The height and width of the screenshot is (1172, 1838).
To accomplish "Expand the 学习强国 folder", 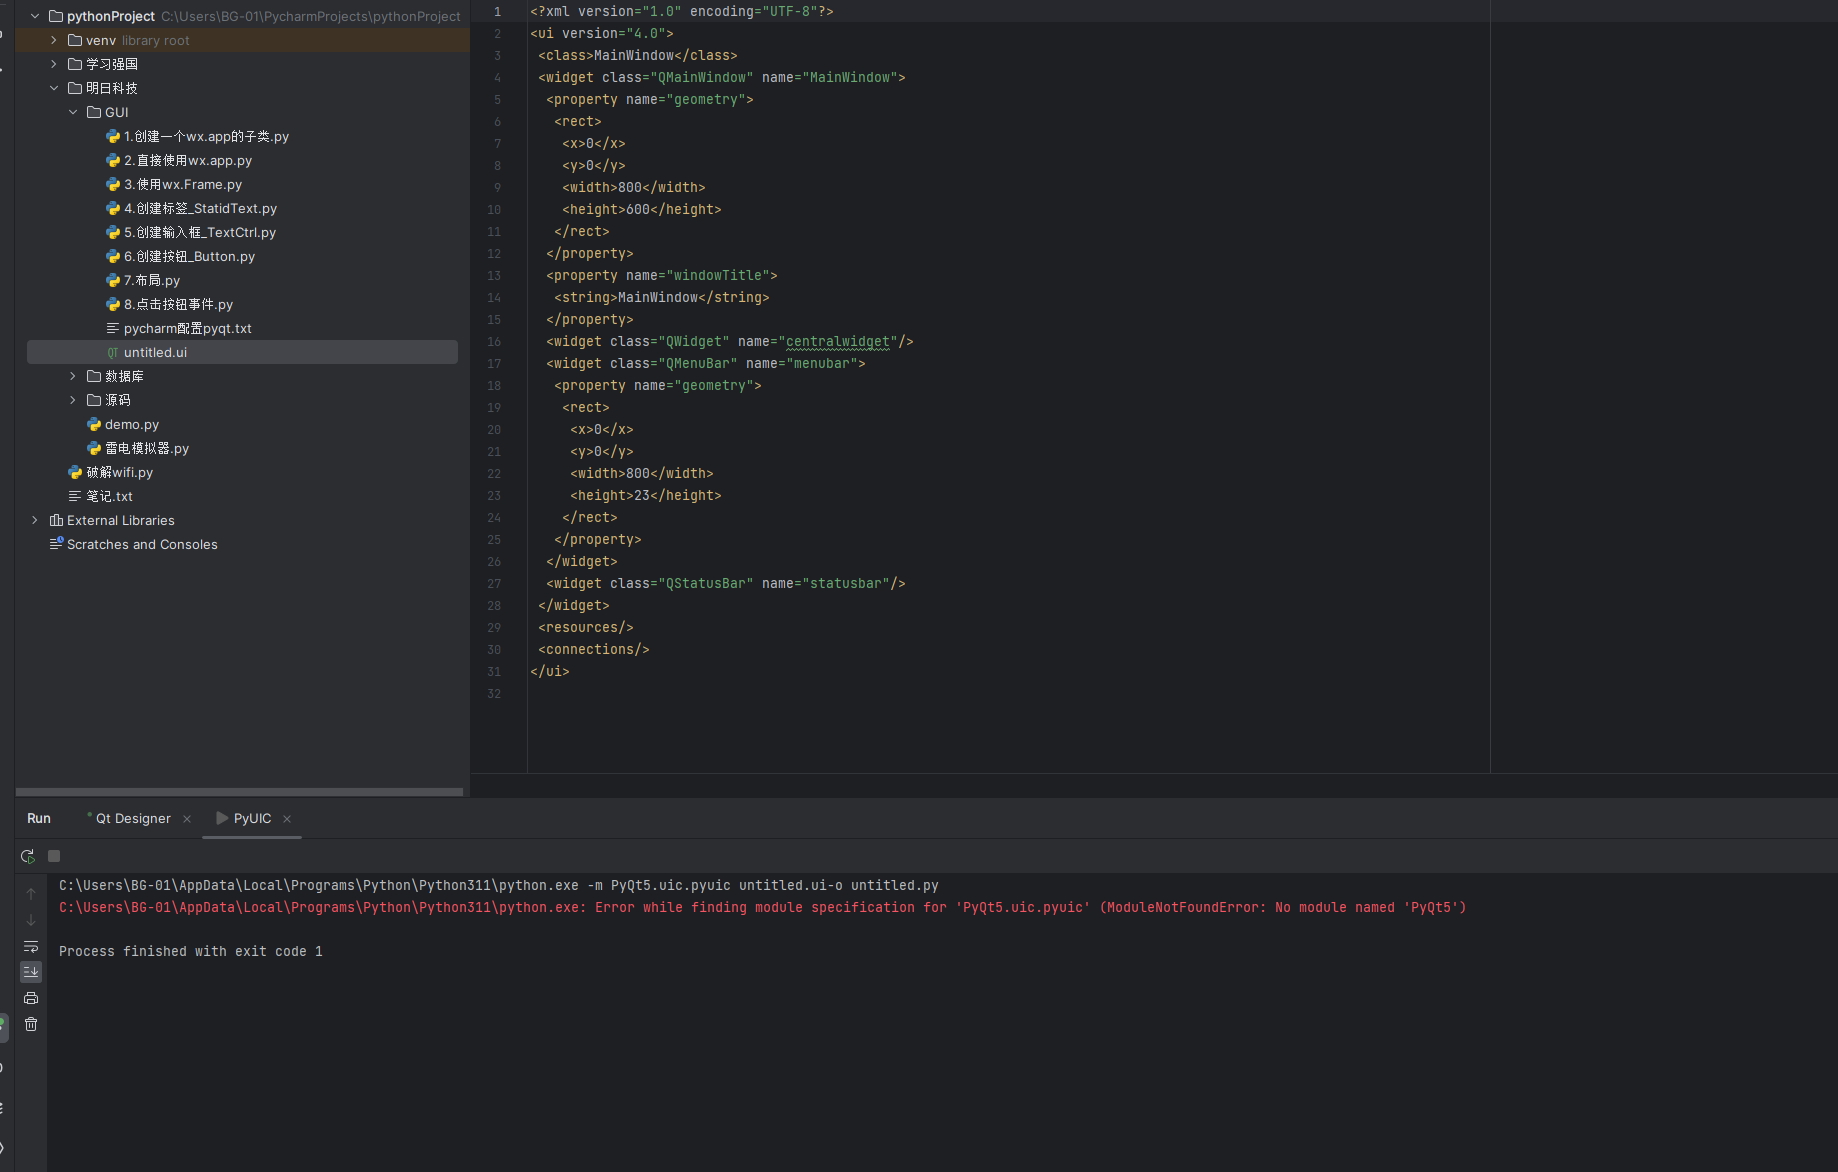I will coord(54,64).
